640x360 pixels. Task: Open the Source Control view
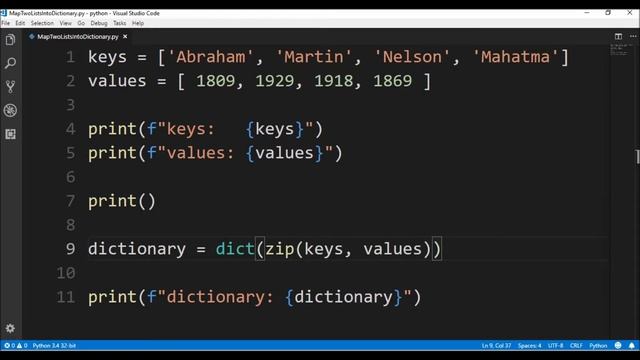pyautogui.click(x=10, y=87)
